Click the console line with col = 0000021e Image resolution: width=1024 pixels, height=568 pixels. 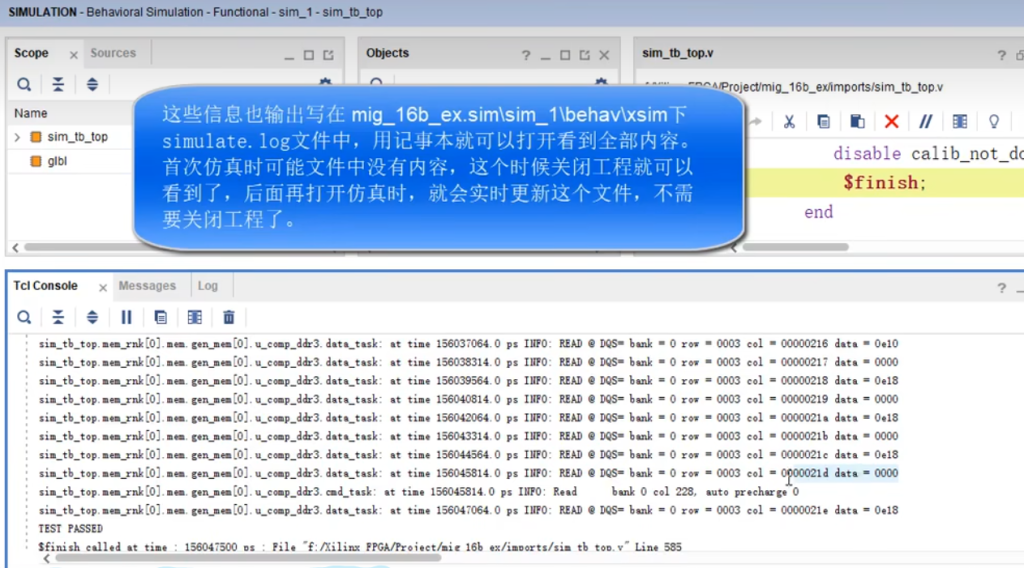468,511
